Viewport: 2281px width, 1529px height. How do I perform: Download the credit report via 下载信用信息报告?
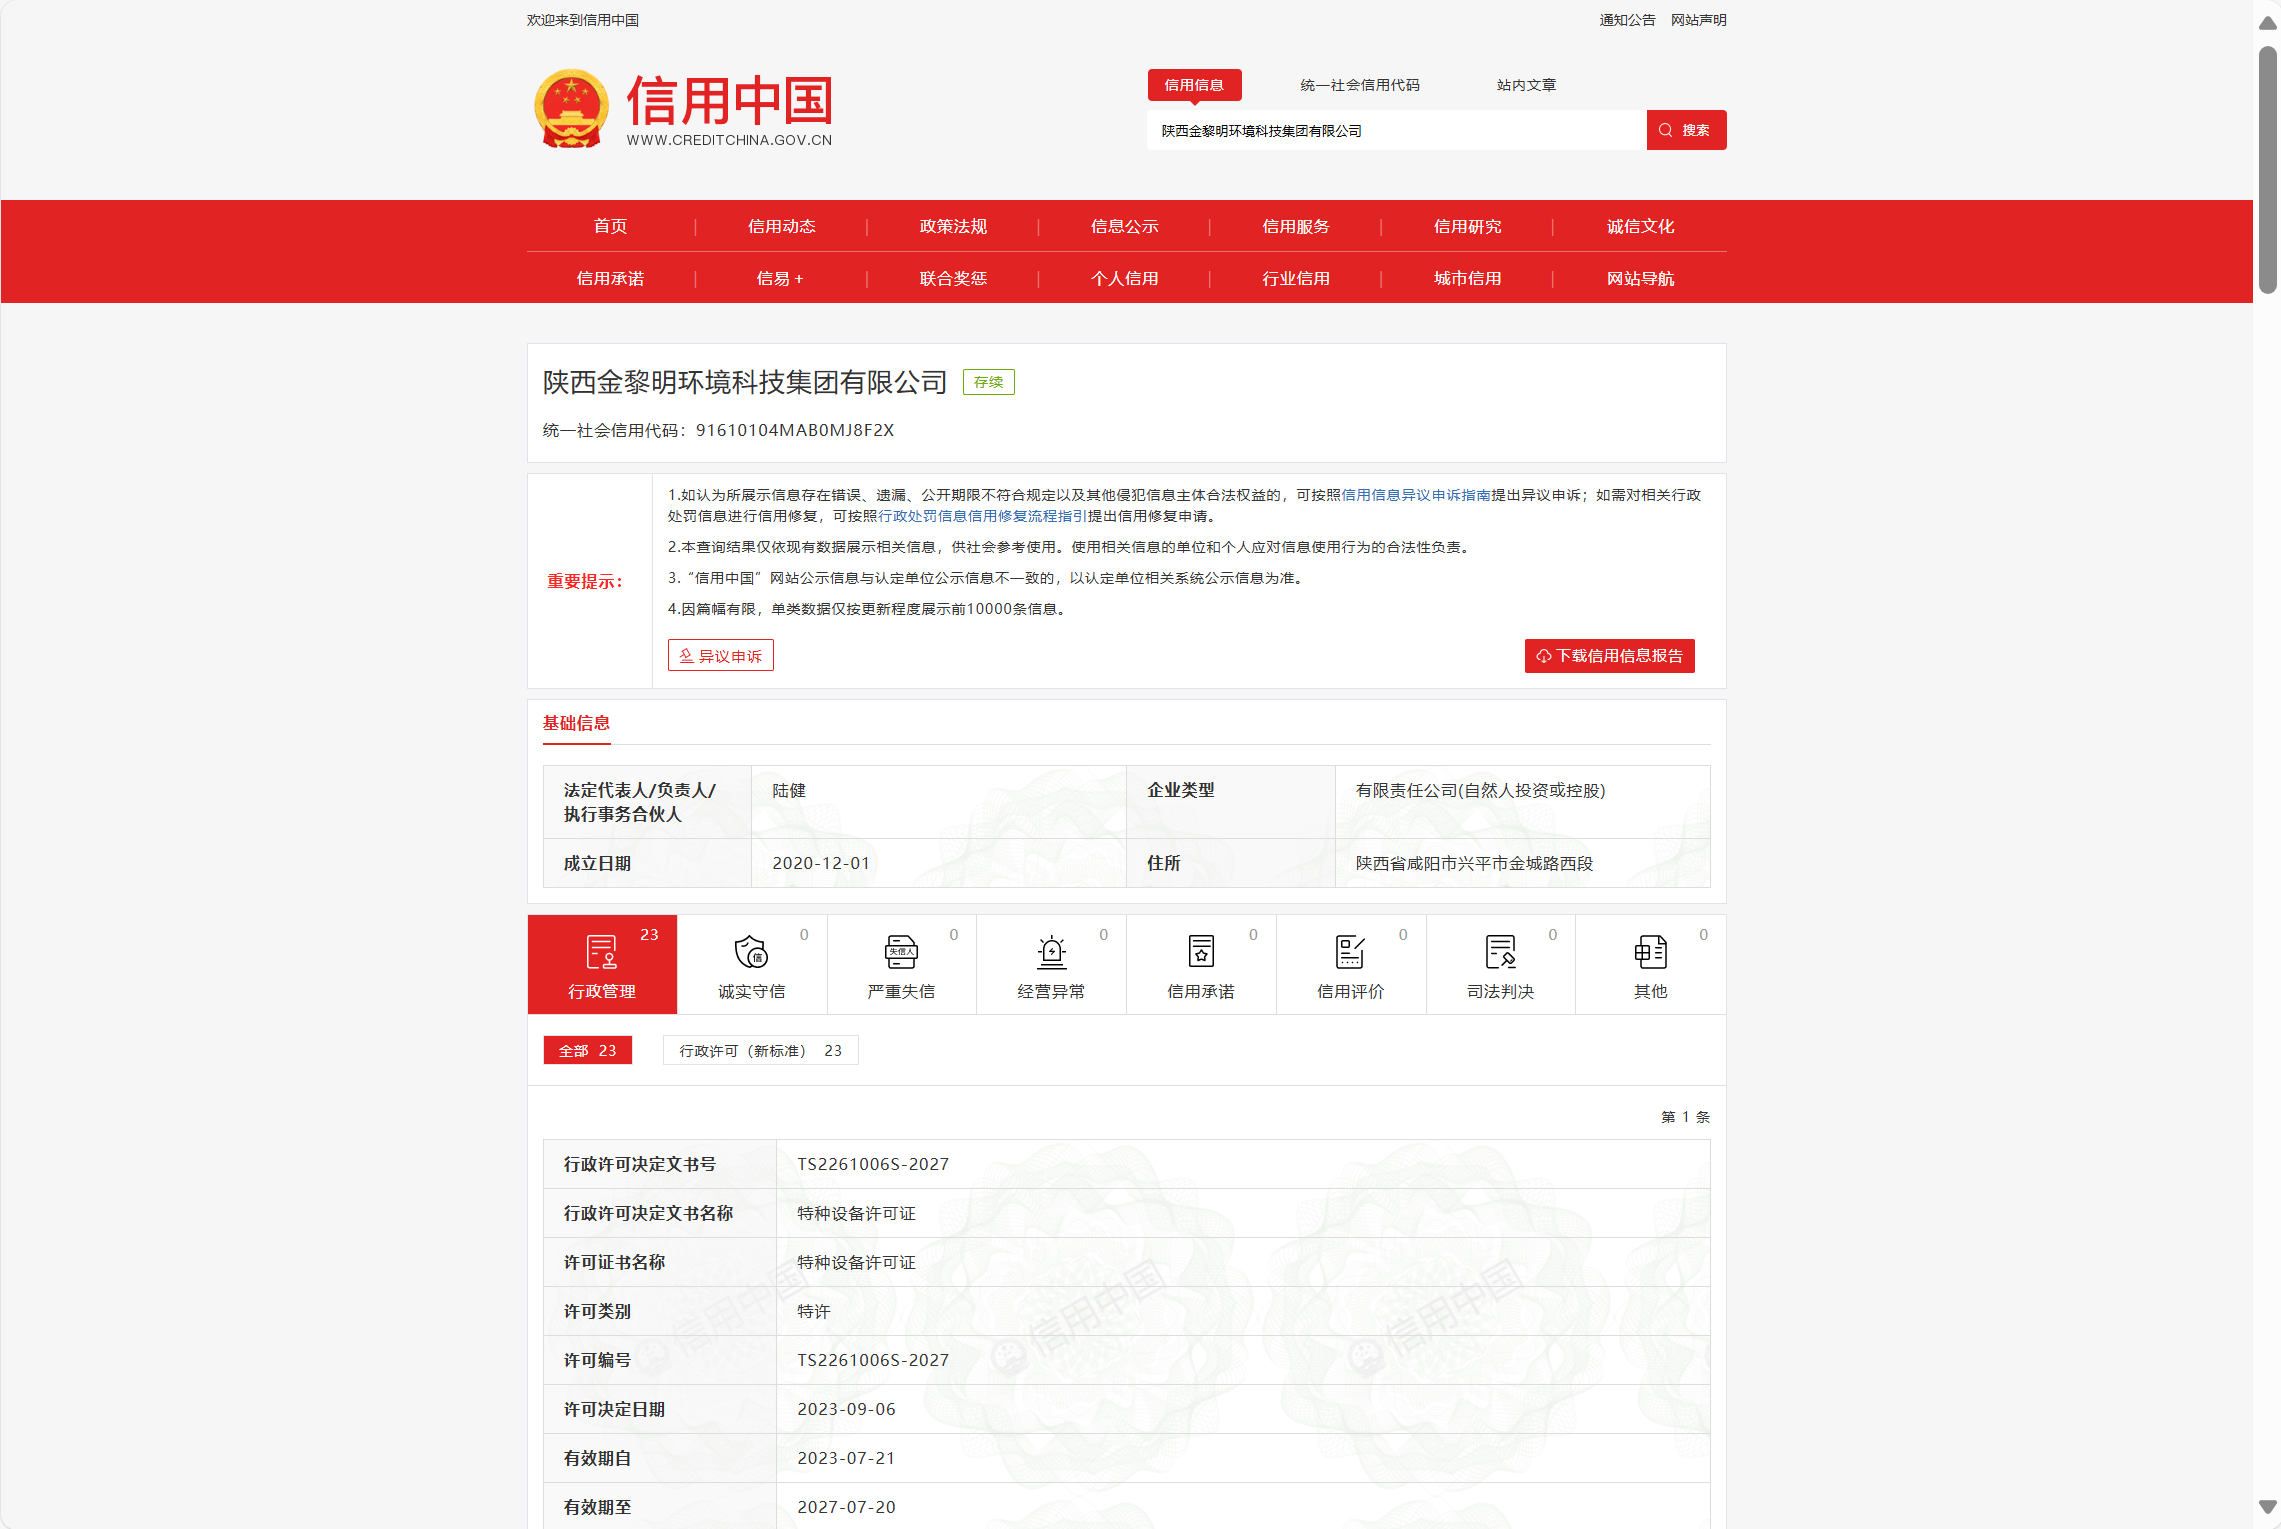[1609, 656]
